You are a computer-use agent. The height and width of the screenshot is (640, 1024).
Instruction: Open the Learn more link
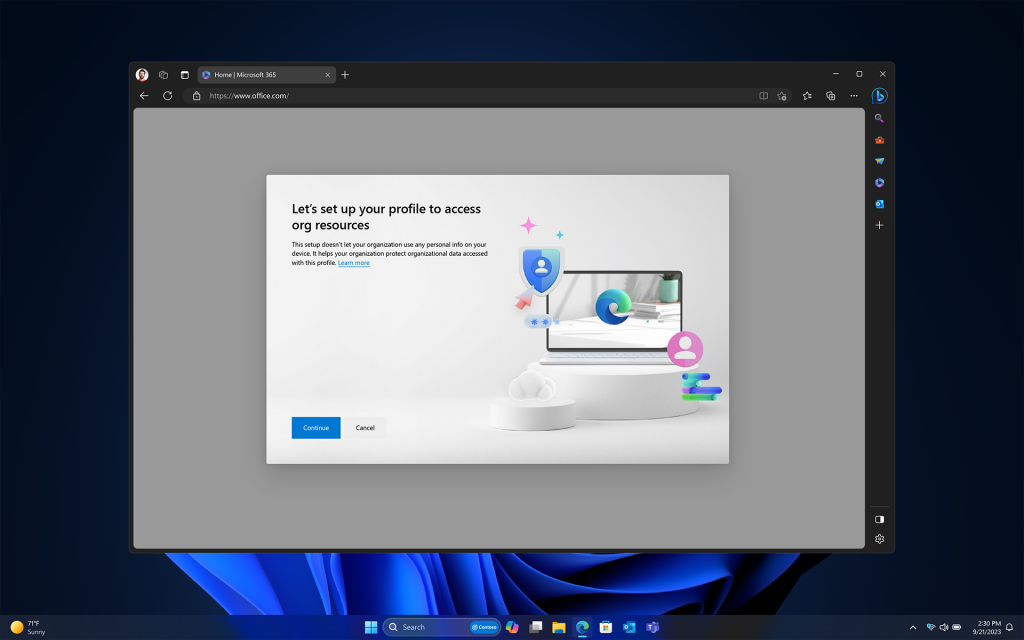tap(353, 262)
